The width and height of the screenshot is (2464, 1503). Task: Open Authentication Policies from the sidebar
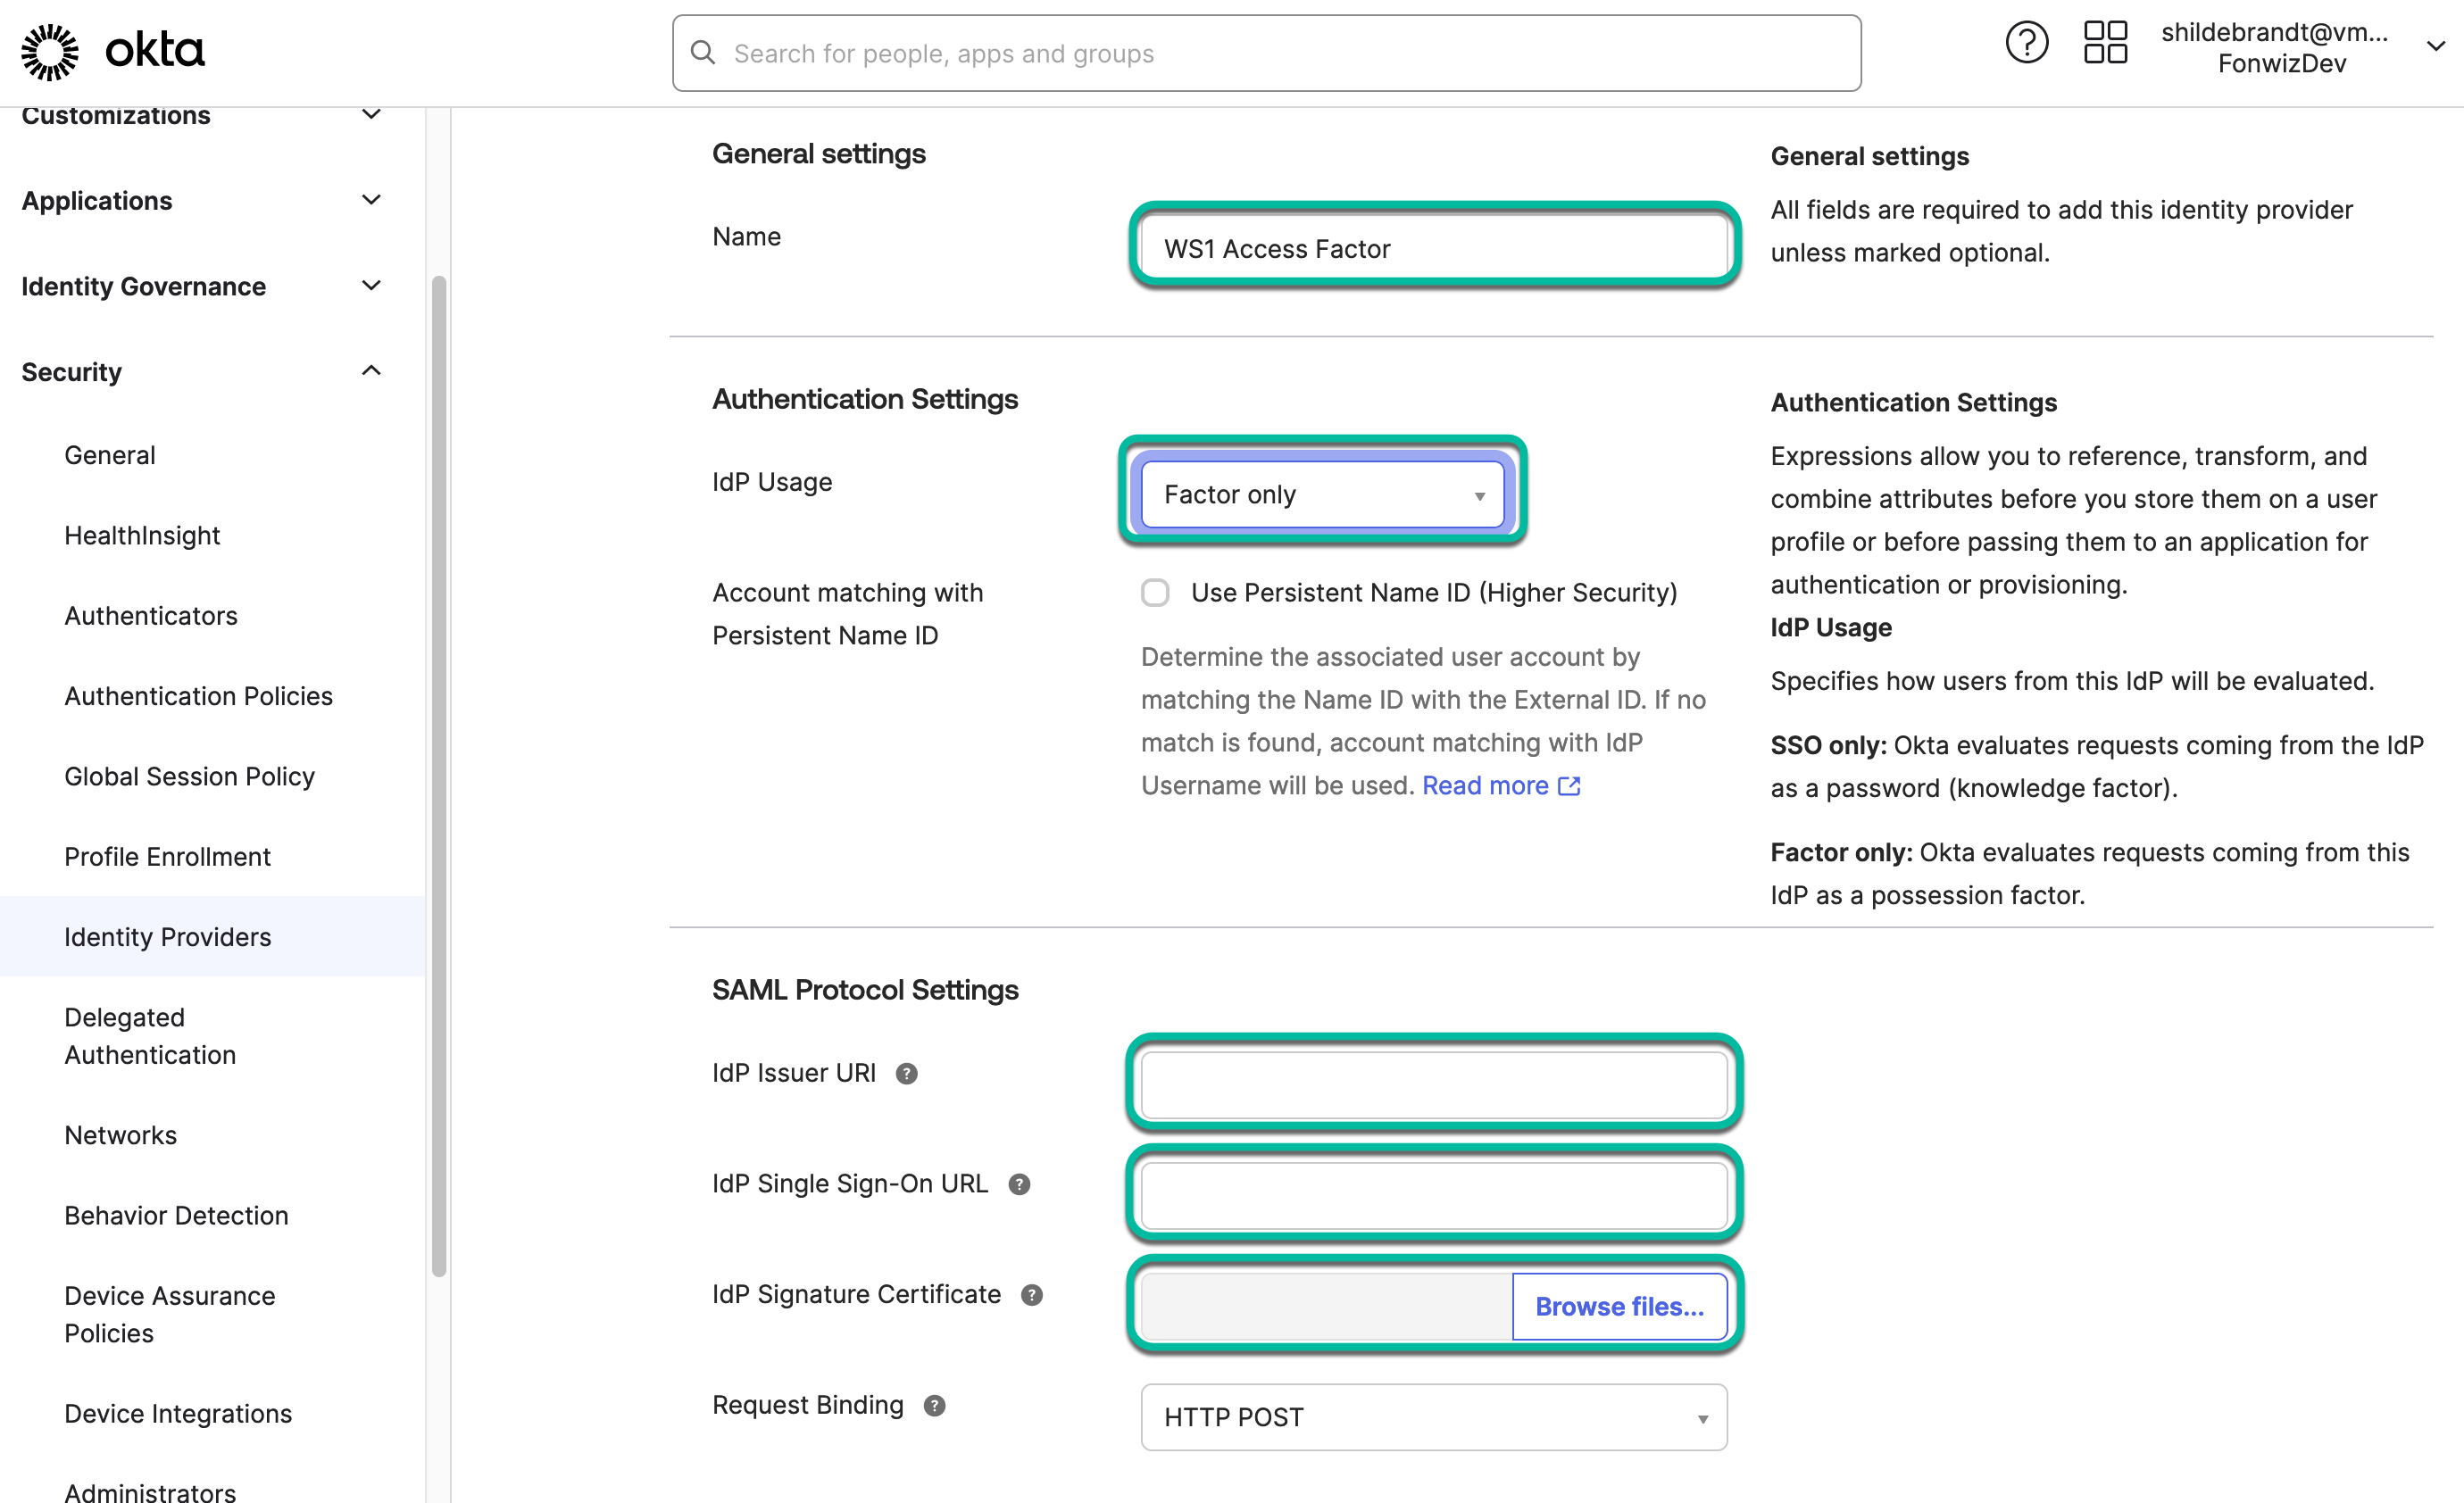(x=198, y=695)
